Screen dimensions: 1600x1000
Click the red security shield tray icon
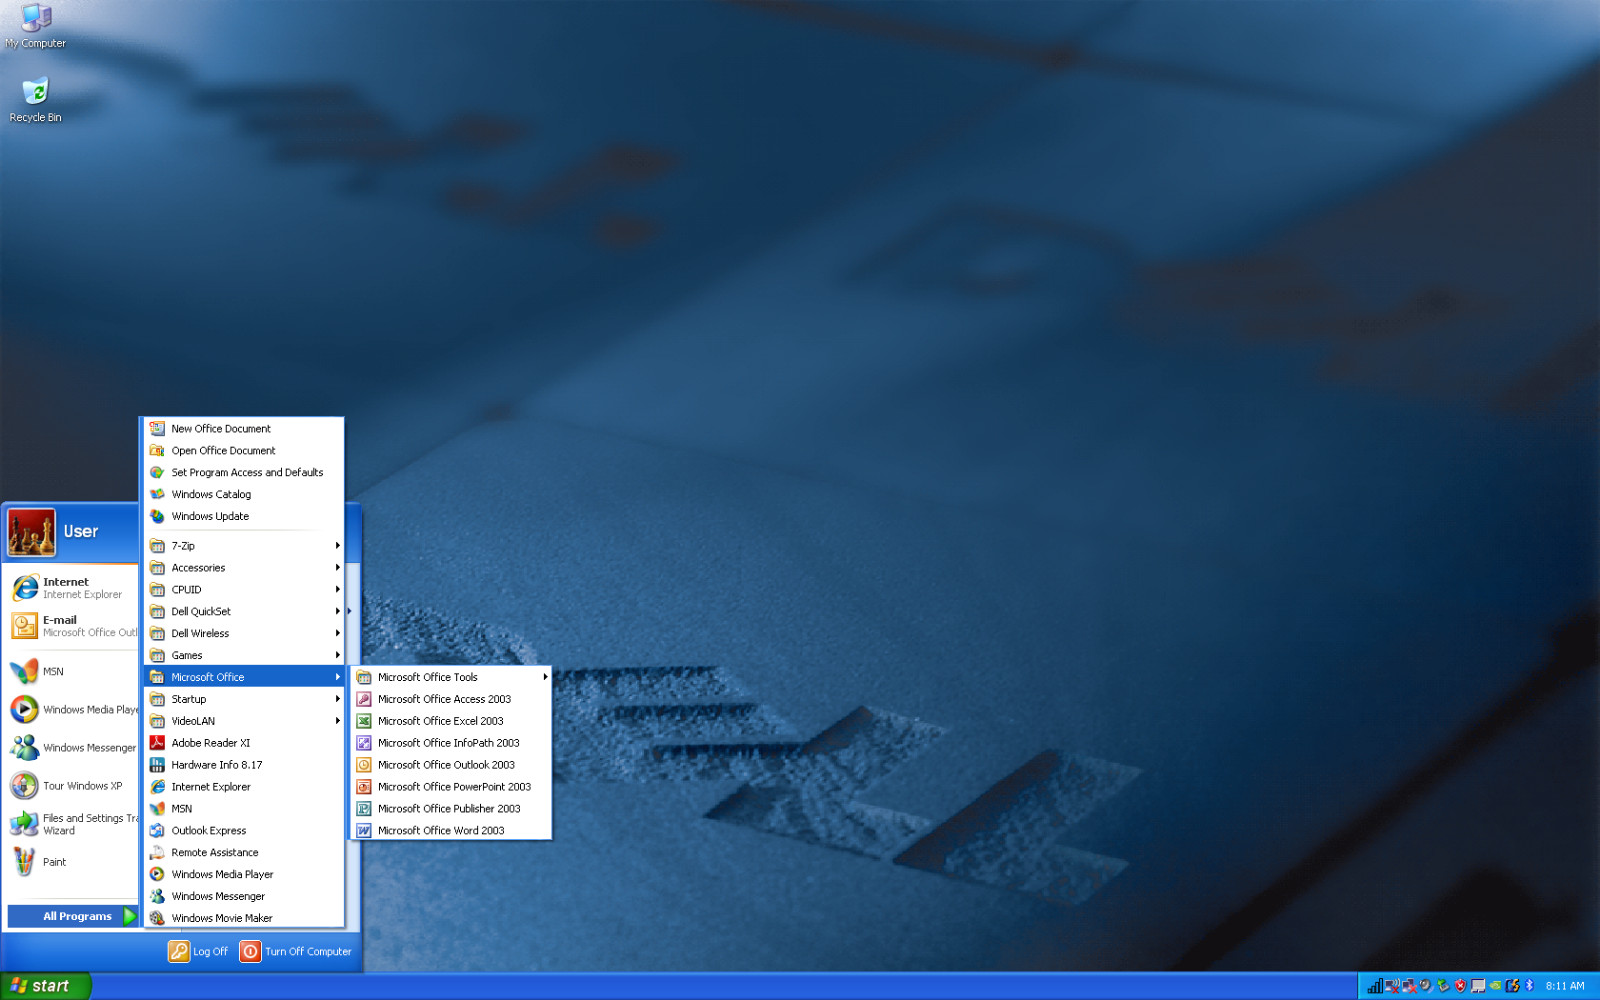click(1460, 986)
